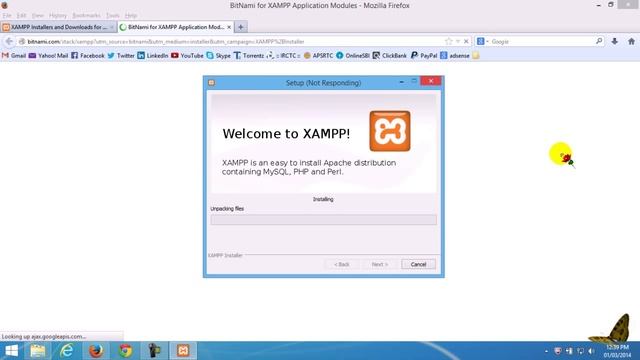640x360 pixels.
Task: Click the XAMPP orange logo in Setup
Action: (x=390, y=131)
